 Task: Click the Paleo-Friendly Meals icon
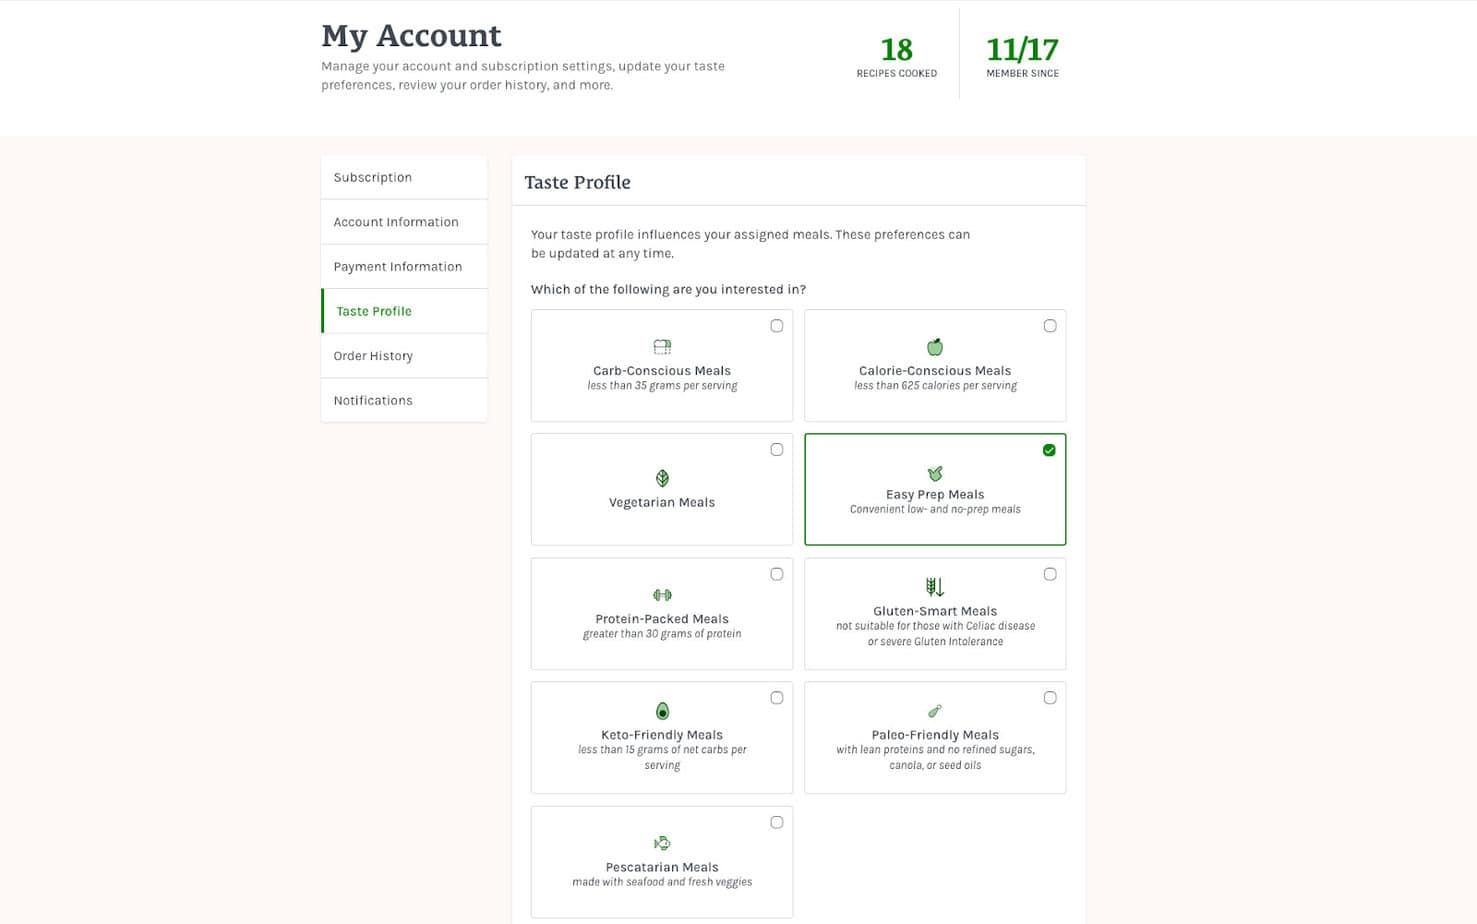pos(935,711)
